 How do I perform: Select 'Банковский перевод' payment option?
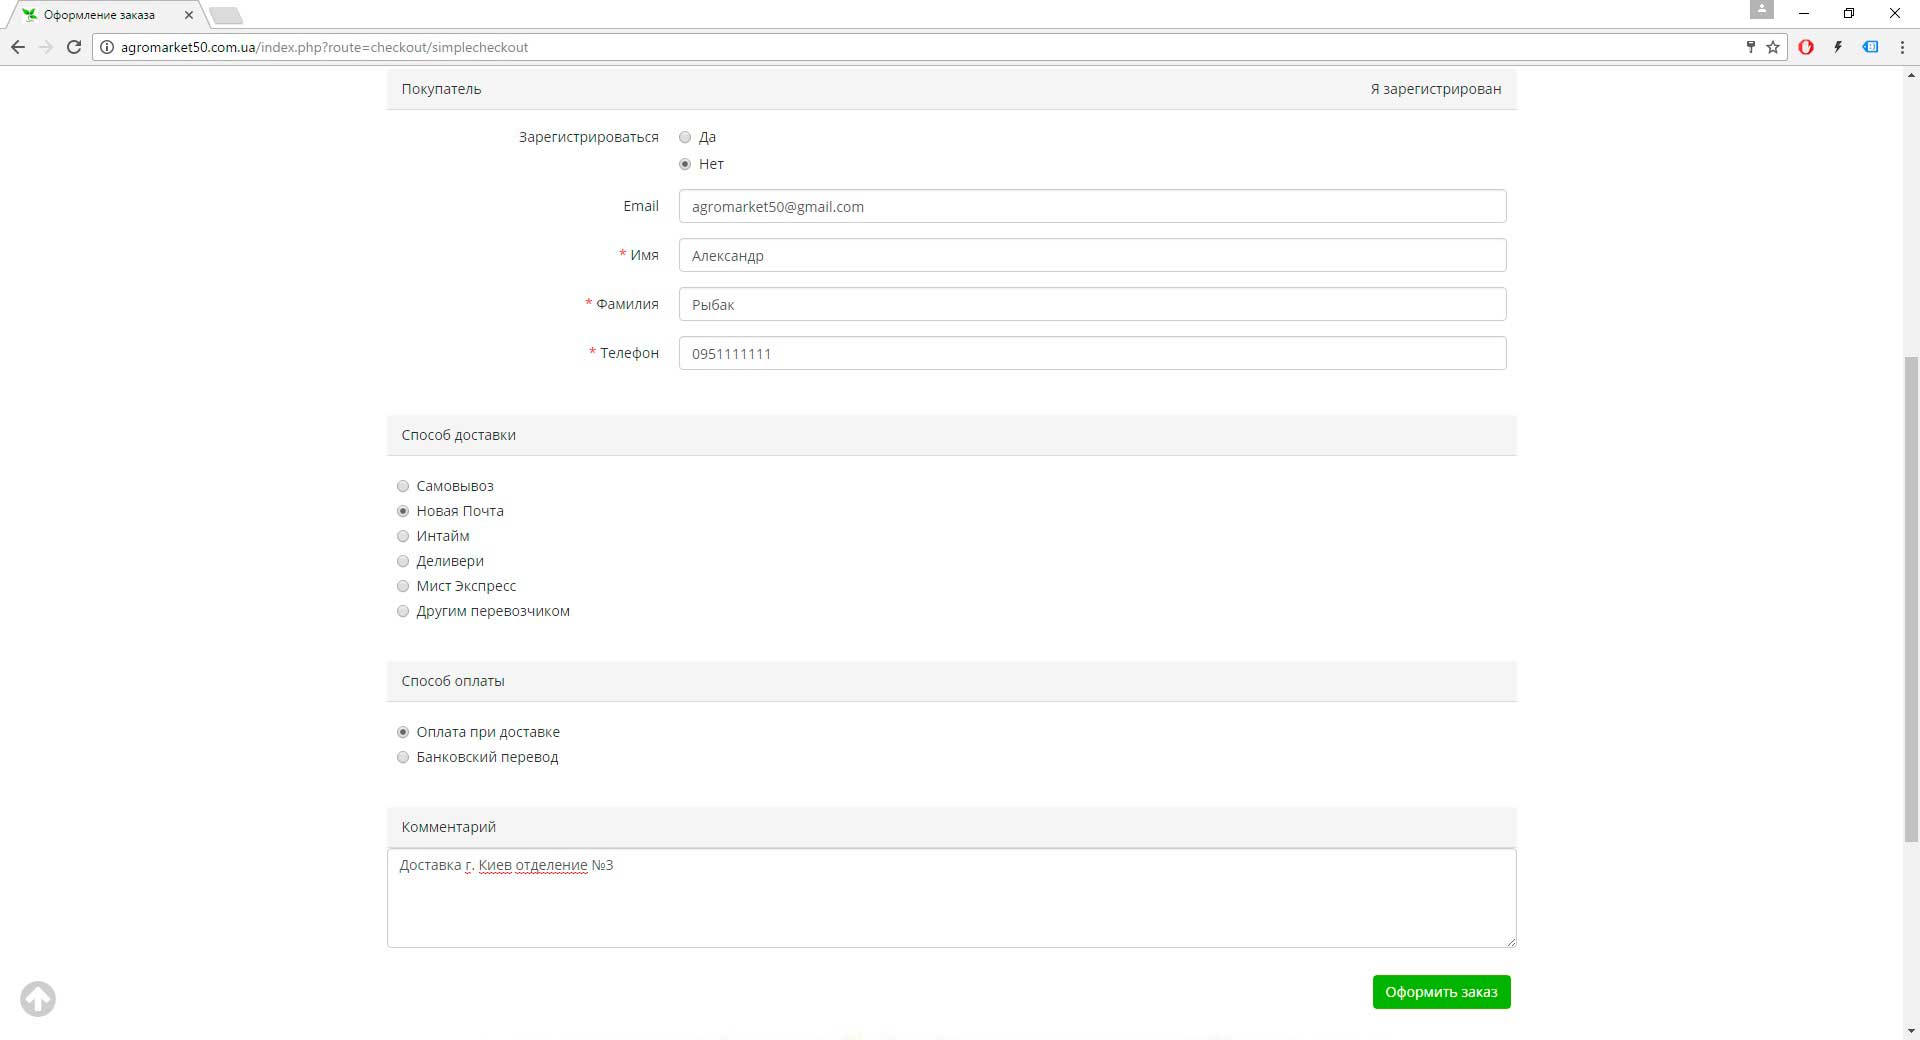click(x=403, y=757)
